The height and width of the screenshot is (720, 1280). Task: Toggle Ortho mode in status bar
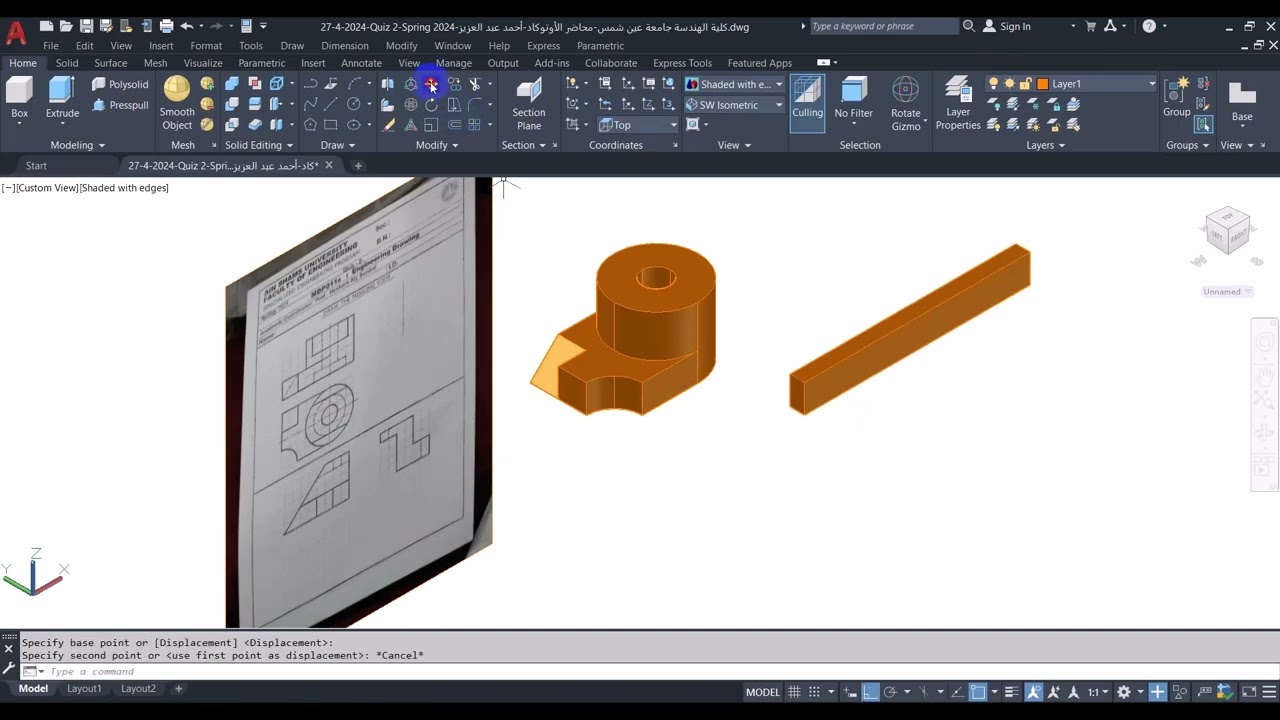871,692
